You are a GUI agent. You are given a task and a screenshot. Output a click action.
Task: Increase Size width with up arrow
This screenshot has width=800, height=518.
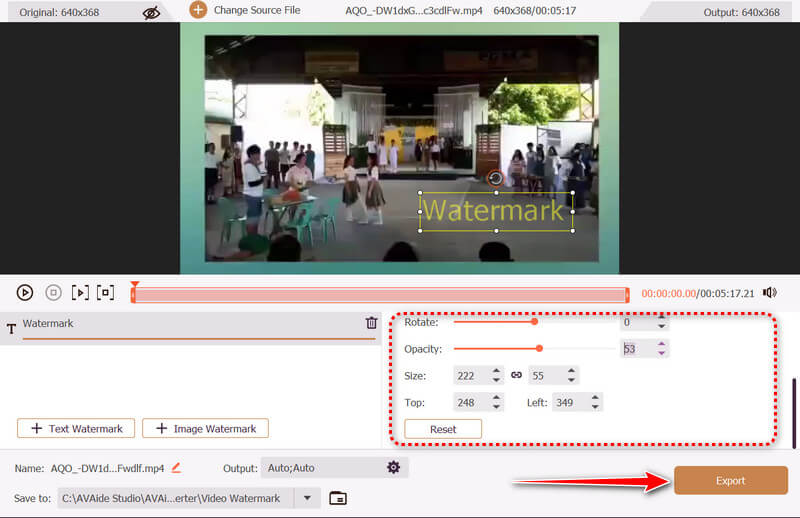(x=496, y=371)
